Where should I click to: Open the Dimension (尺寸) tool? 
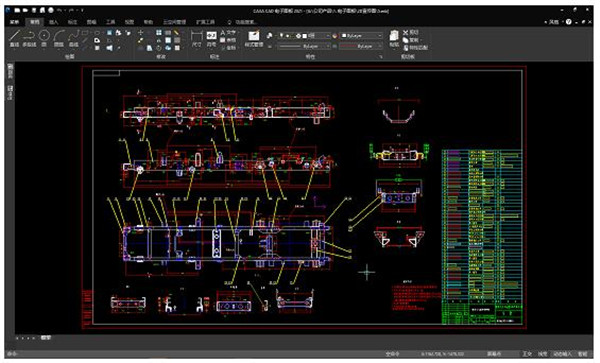click(x=196, y=39)
